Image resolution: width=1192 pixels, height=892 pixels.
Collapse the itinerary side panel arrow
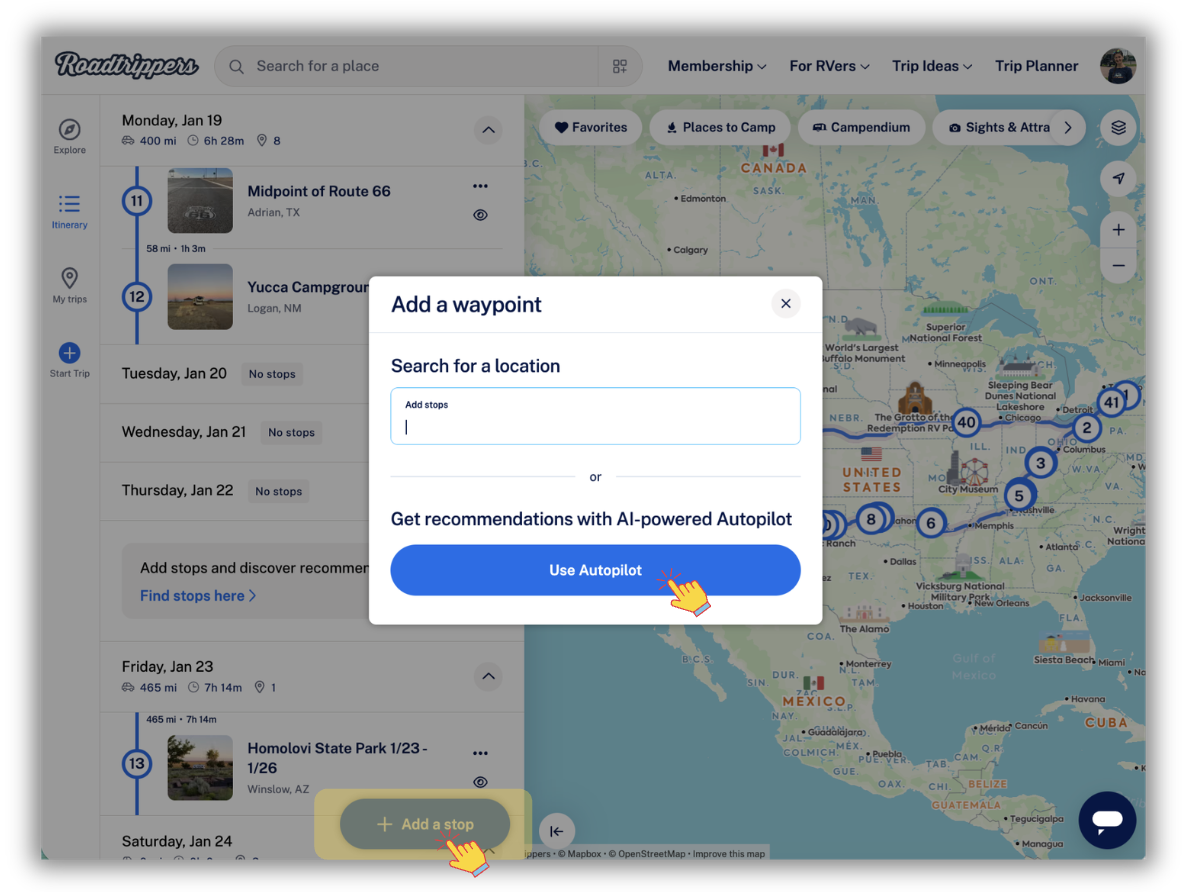tap(556, 831)
